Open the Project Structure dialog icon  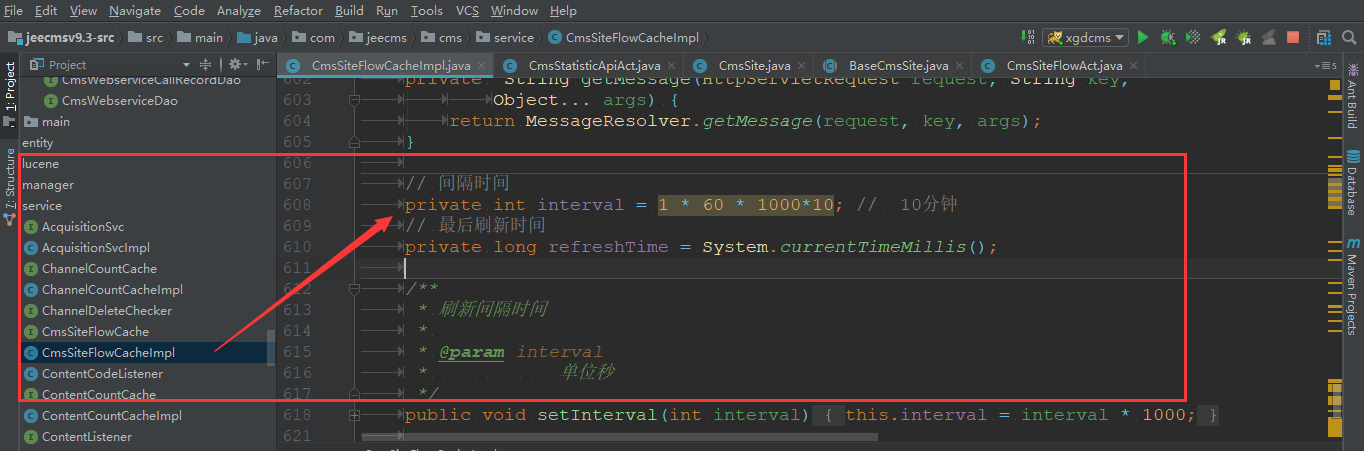1323,37
